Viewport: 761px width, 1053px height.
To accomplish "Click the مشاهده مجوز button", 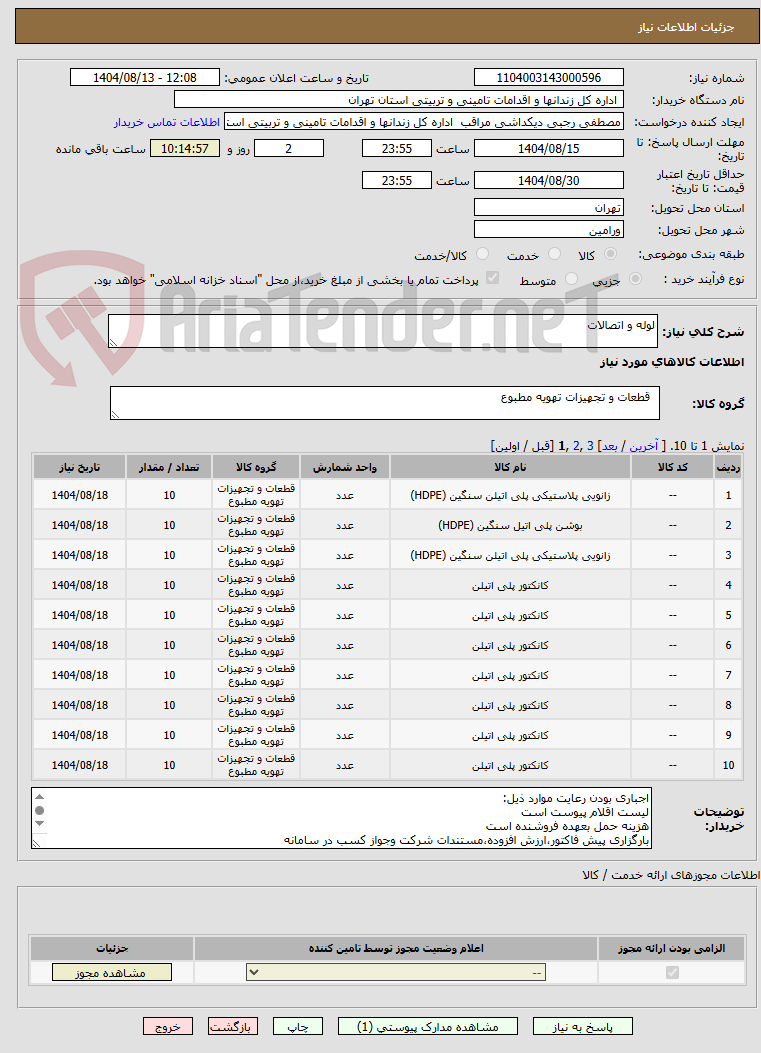I will click(x=111, y=972).
